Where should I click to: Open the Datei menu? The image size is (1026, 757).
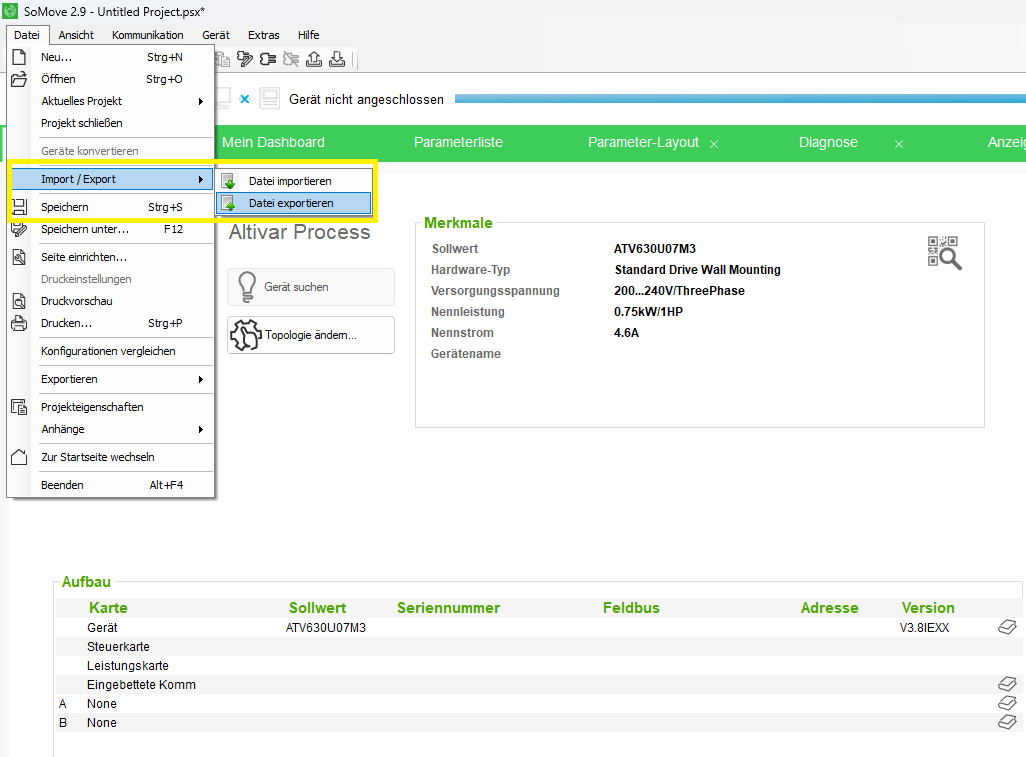point(27,35)
